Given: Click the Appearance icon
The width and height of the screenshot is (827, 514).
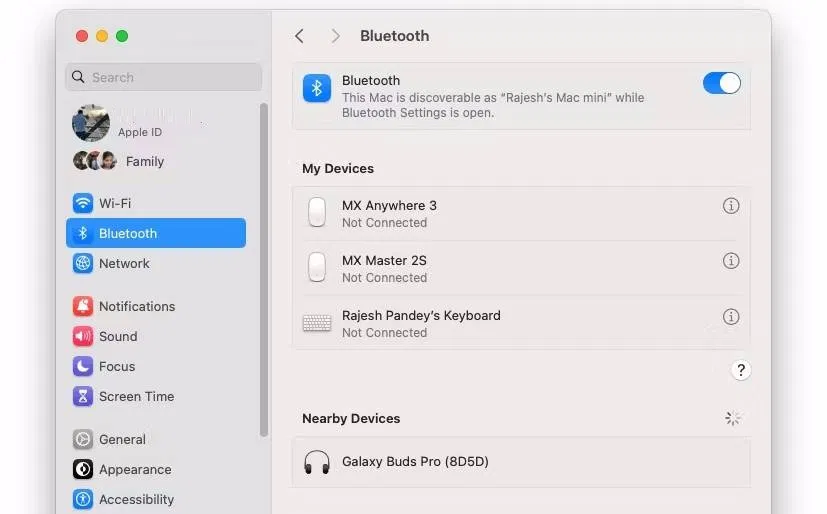Looking at the screenshot, I should pyautogui.click(x=83, y=469).
